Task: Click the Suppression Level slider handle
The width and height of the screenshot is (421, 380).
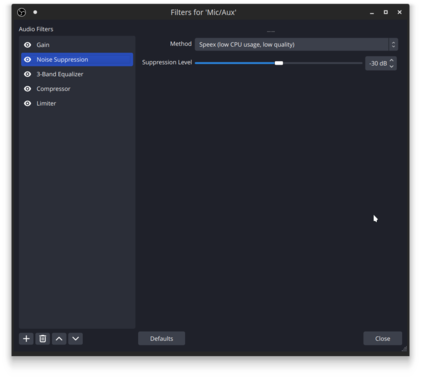Action: 279,63
